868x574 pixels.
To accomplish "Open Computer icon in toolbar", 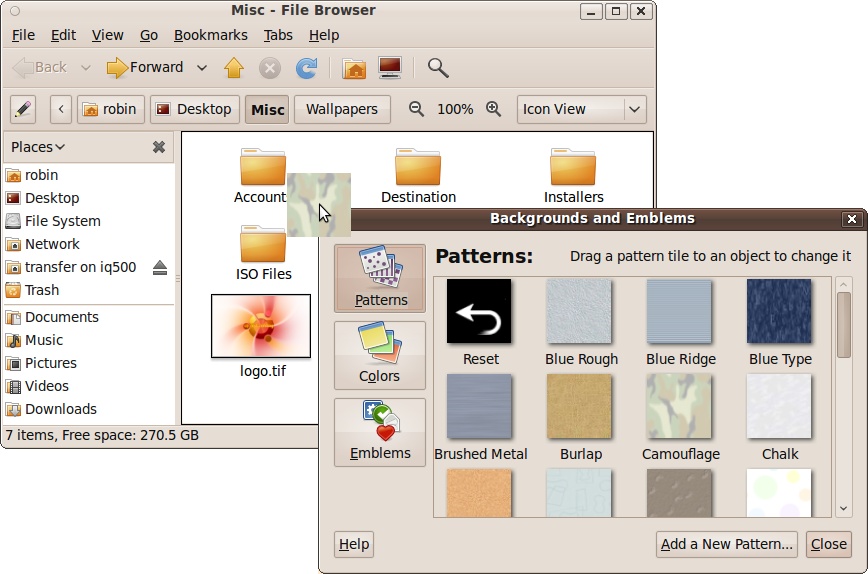I will click(x=390, y=68).
